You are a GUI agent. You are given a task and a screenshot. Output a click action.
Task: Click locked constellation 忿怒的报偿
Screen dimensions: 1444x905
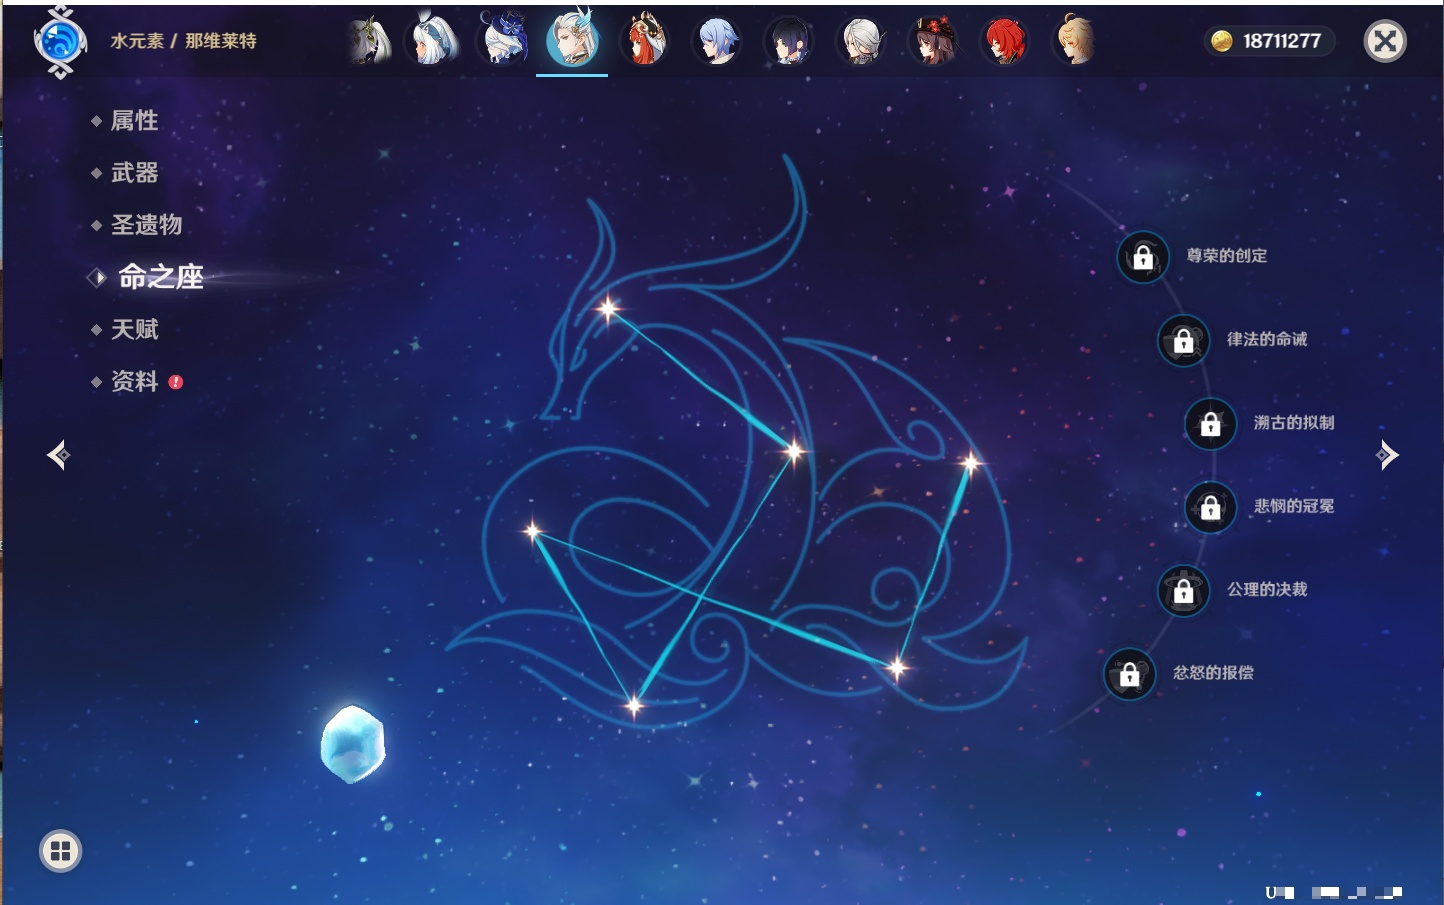[1129, 674]
